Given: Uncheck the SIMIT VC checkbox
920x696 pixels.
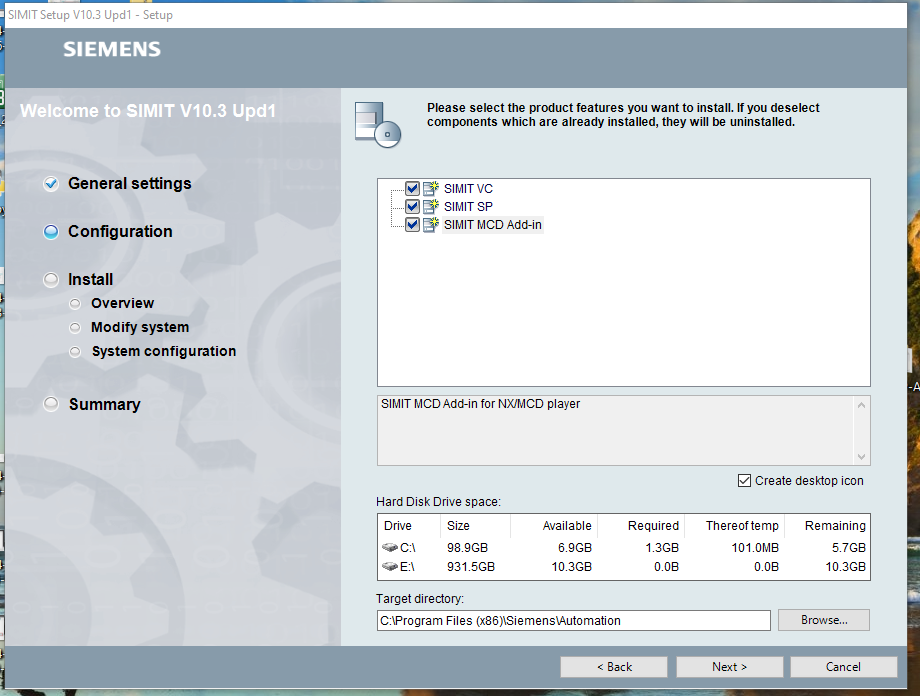Looking at the screenshot, I should pyautogui.click(x=412, y=188).
